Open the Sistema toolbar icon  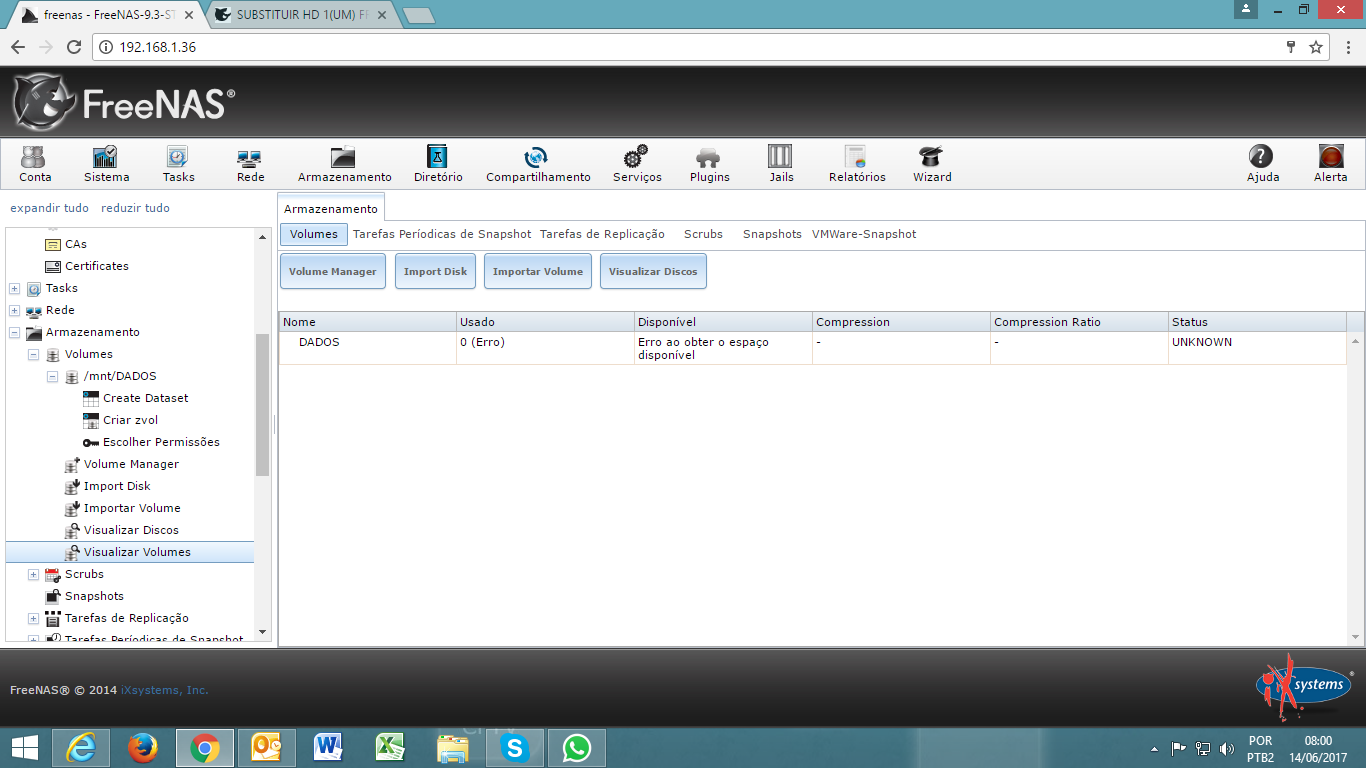106,164
